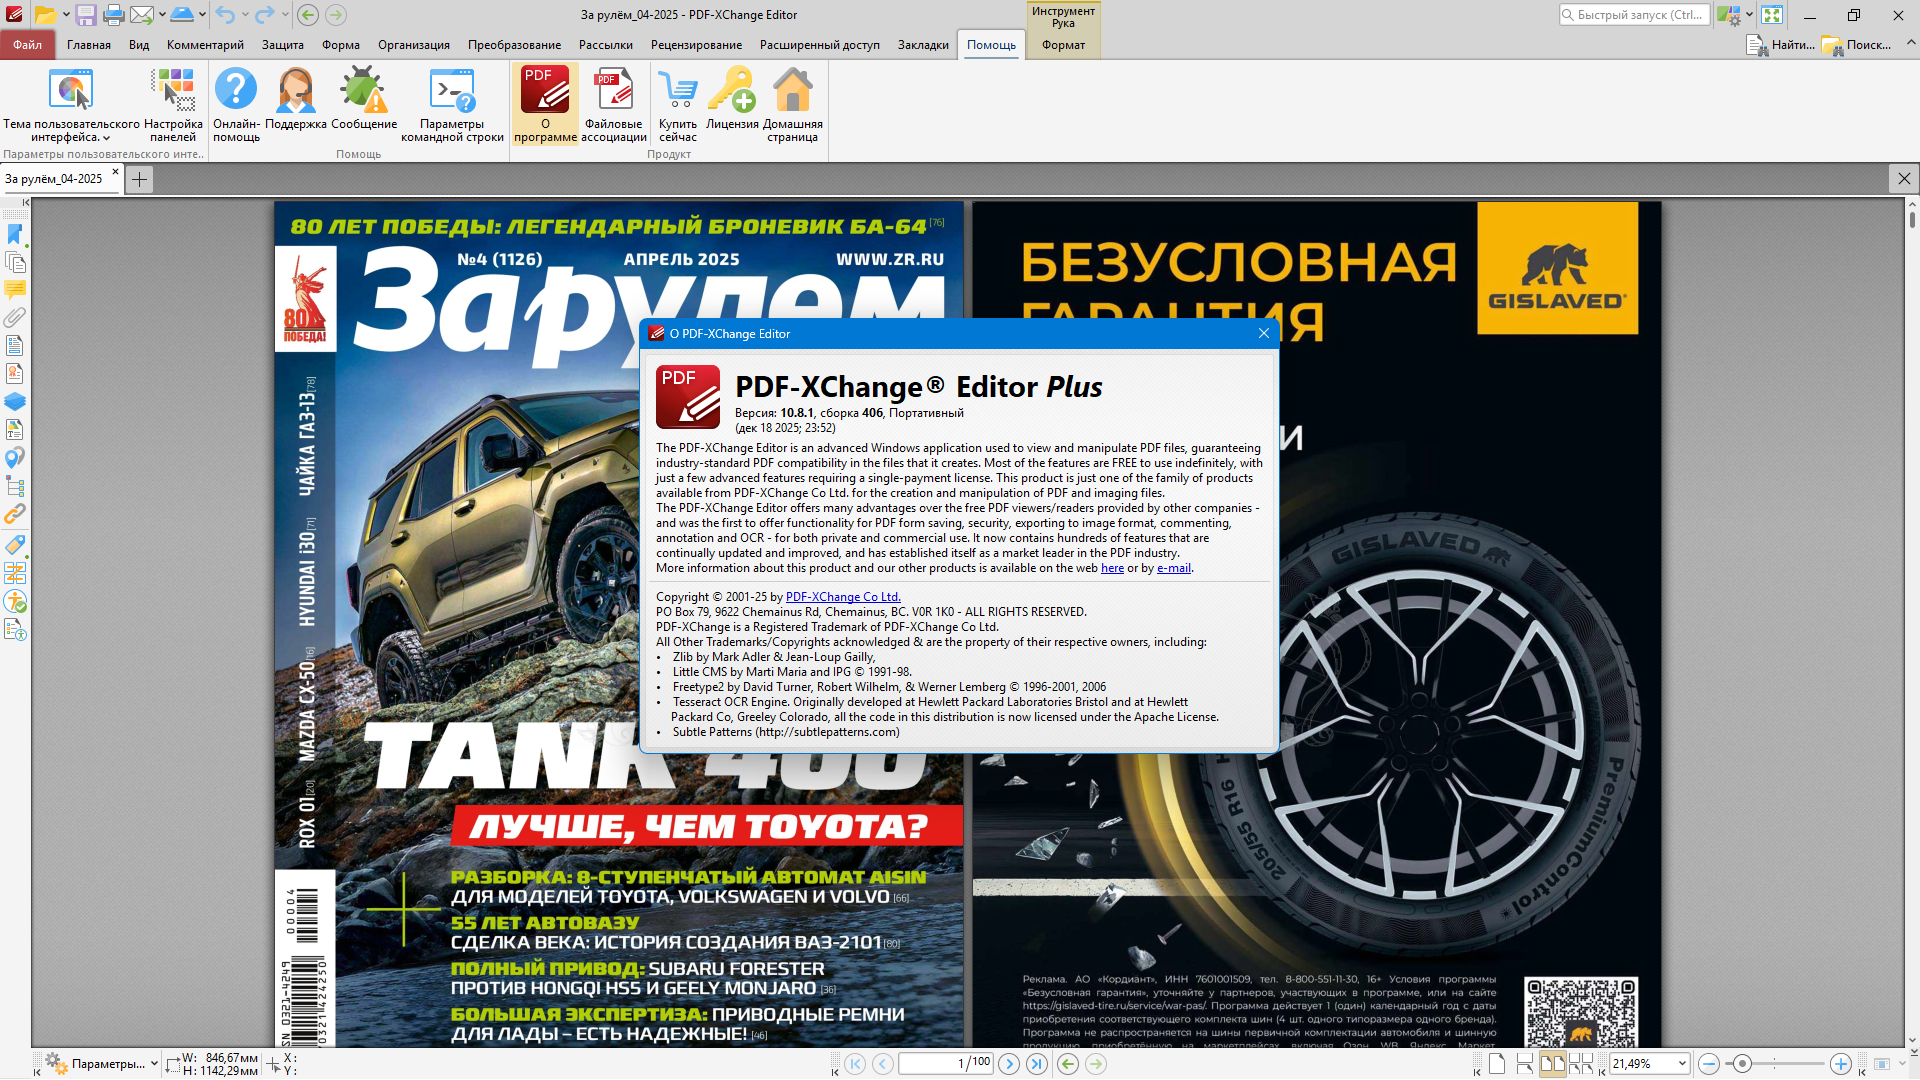The image size is (1920, 1080).
Task: Click the bug report Сообщение icon
Action: (x=364, y=92)
